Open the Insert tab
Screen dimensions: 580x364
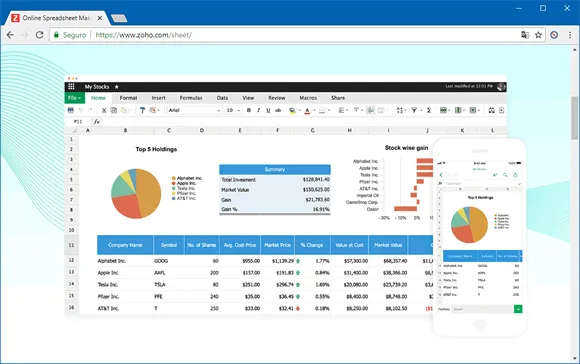click(158, 98)
